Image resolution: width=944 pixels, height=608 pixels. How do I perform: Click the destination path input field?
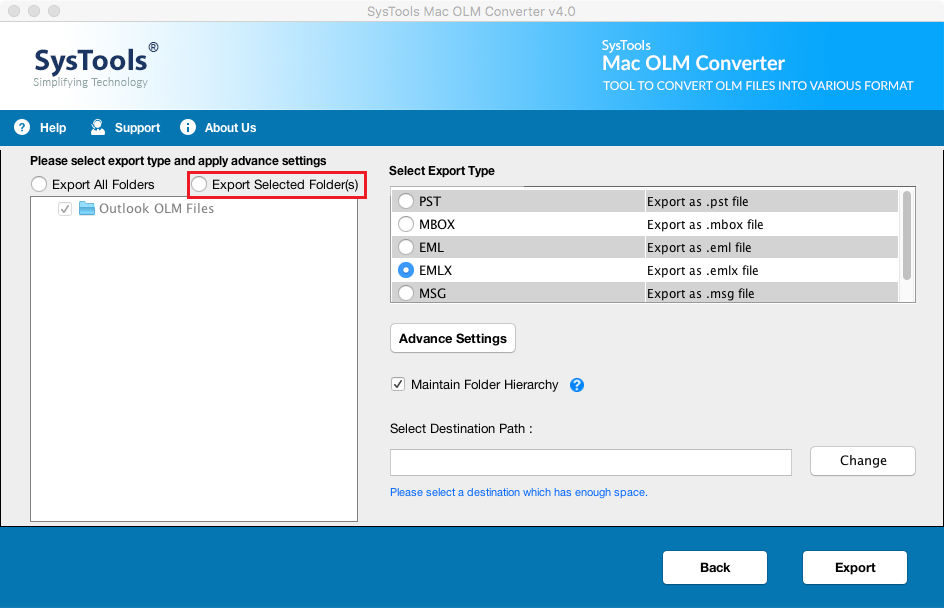[591, 462]
